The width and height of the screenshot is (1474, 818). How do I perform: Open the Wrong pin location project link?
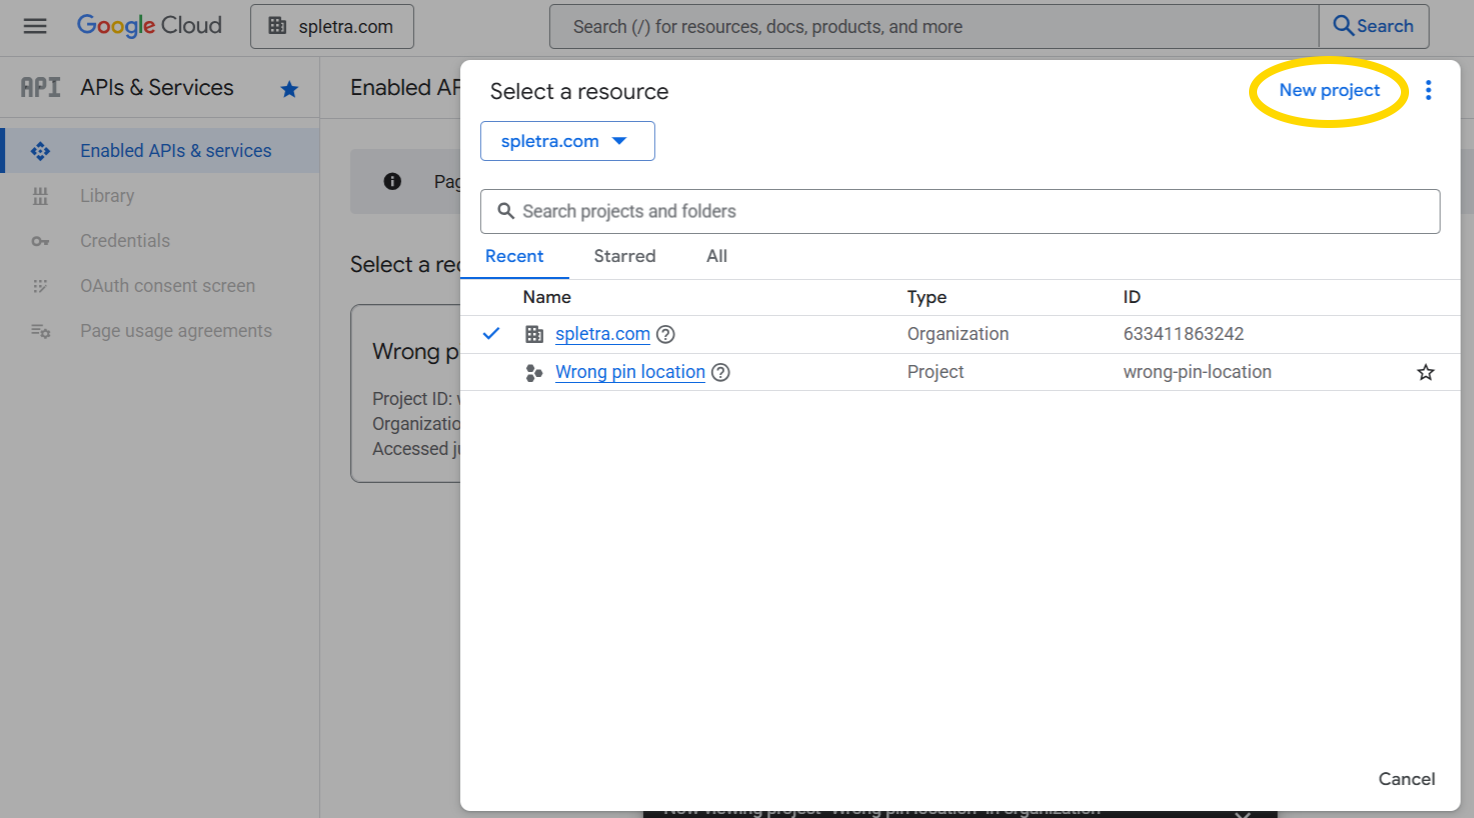tap(629, 372)
